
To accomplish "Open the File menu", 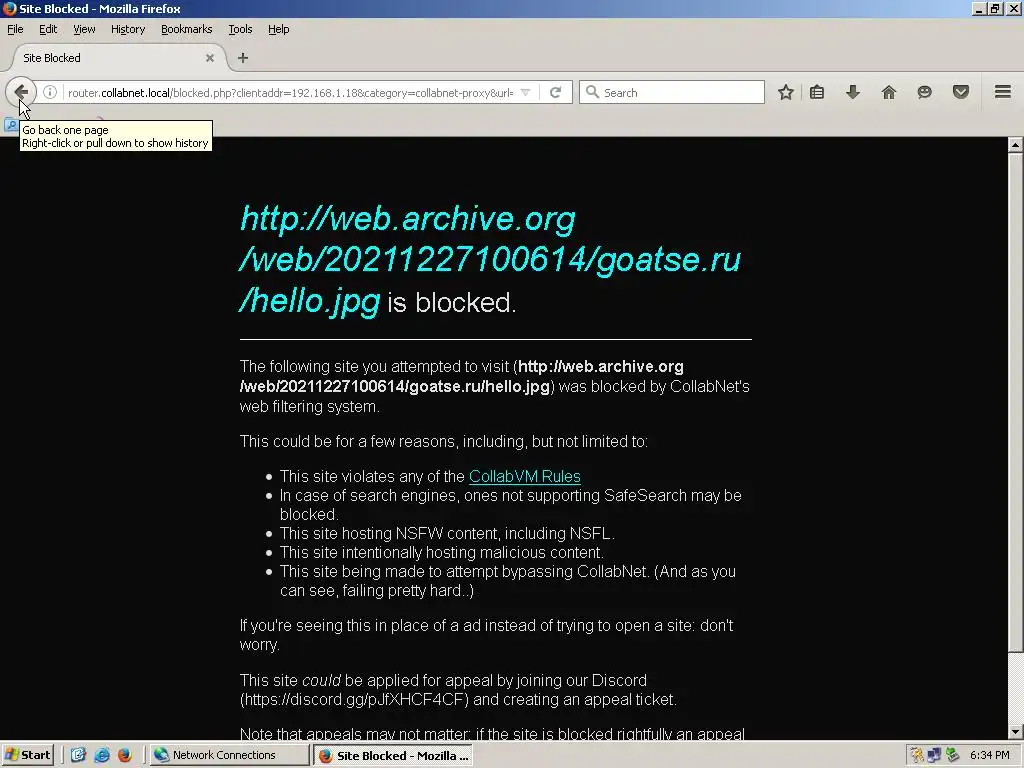I will click(15, 29).
